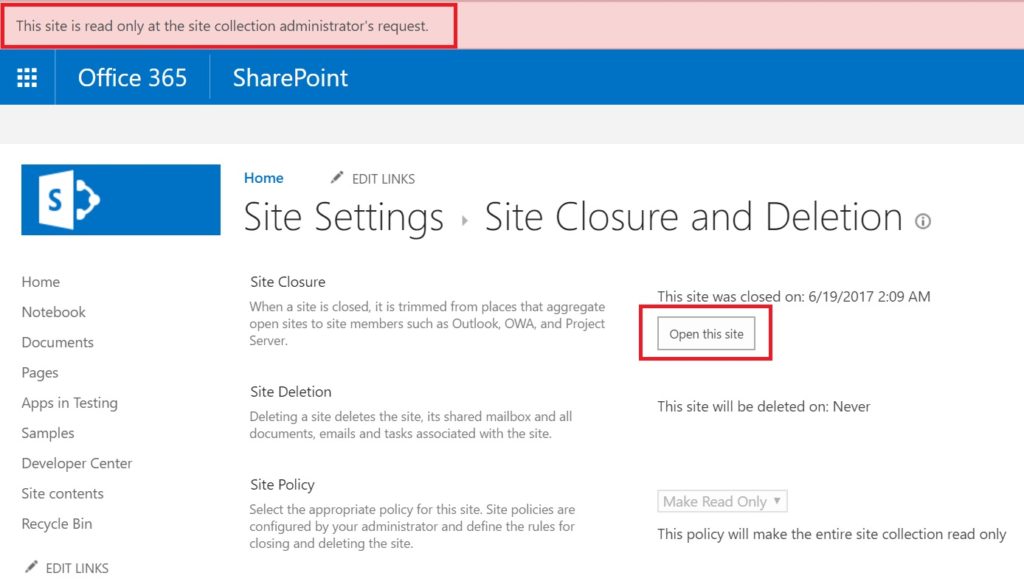
Task: Expand the Make Read Only policy dropdown
Action: click(722, 501)
